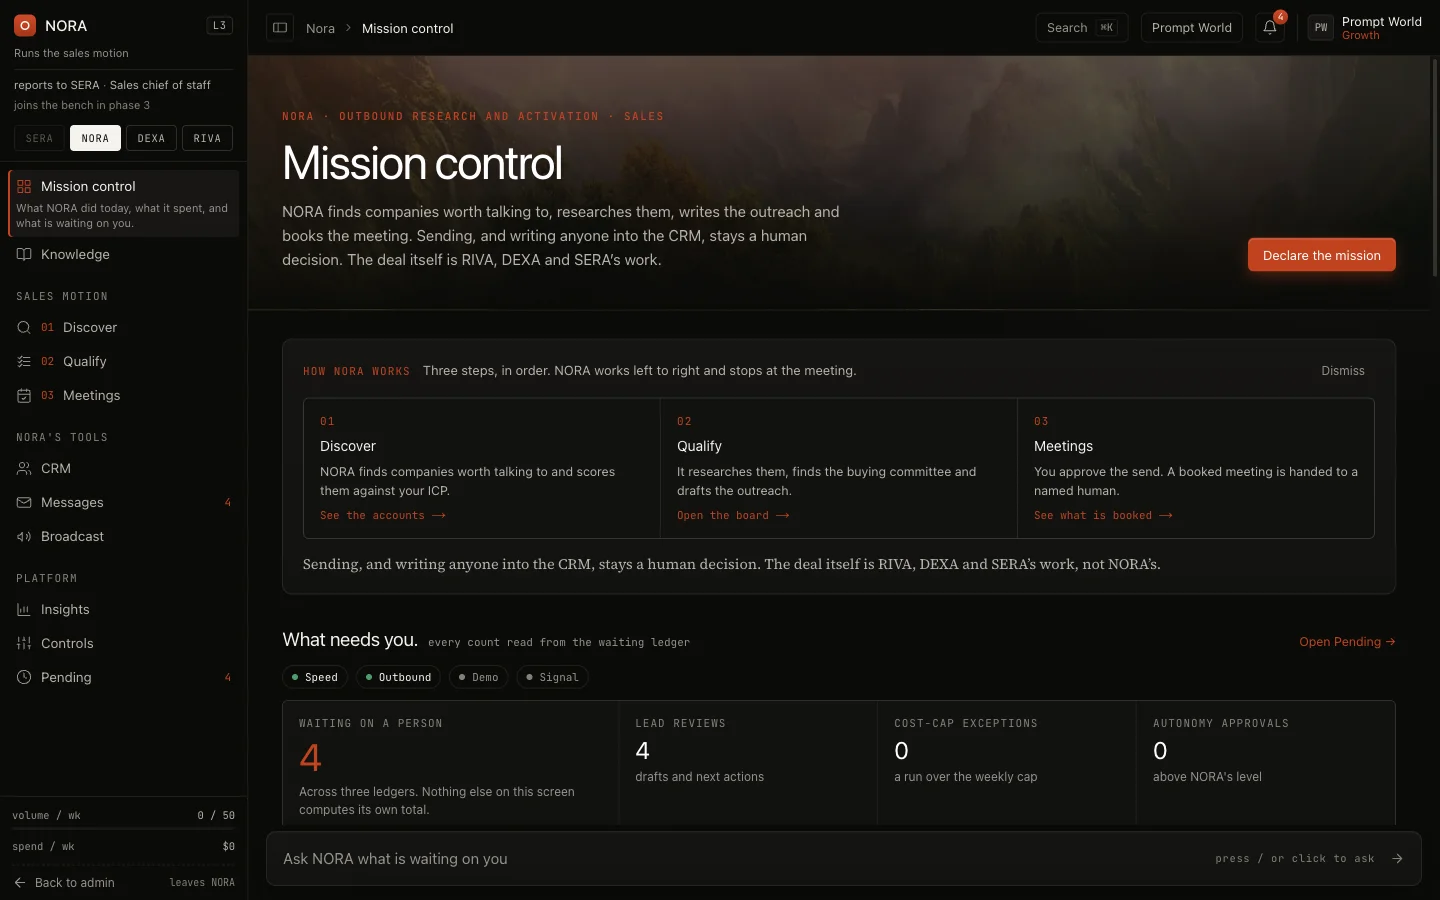The width and height of the screenshot is (1440, 900).
Task: Click the Insights chart icon
Action: coord(24,609)
